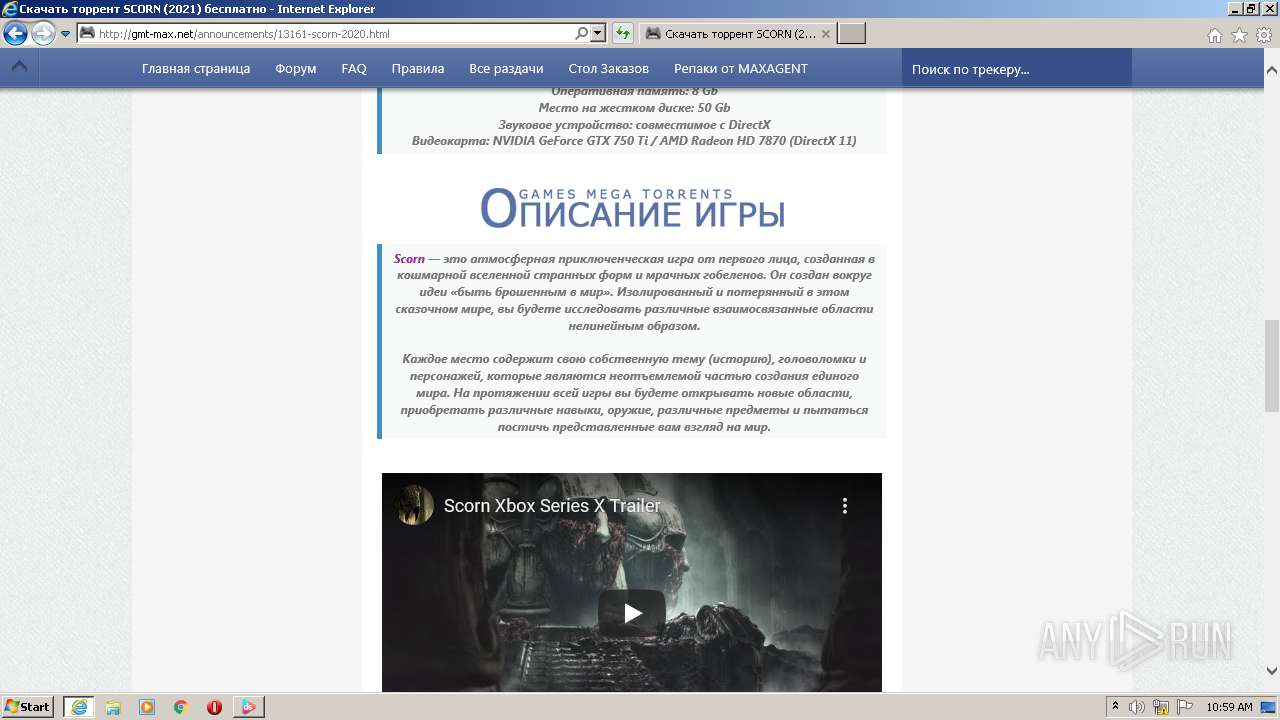Close the SCORN browser tab
The image size is (1280, 720).
826,34
